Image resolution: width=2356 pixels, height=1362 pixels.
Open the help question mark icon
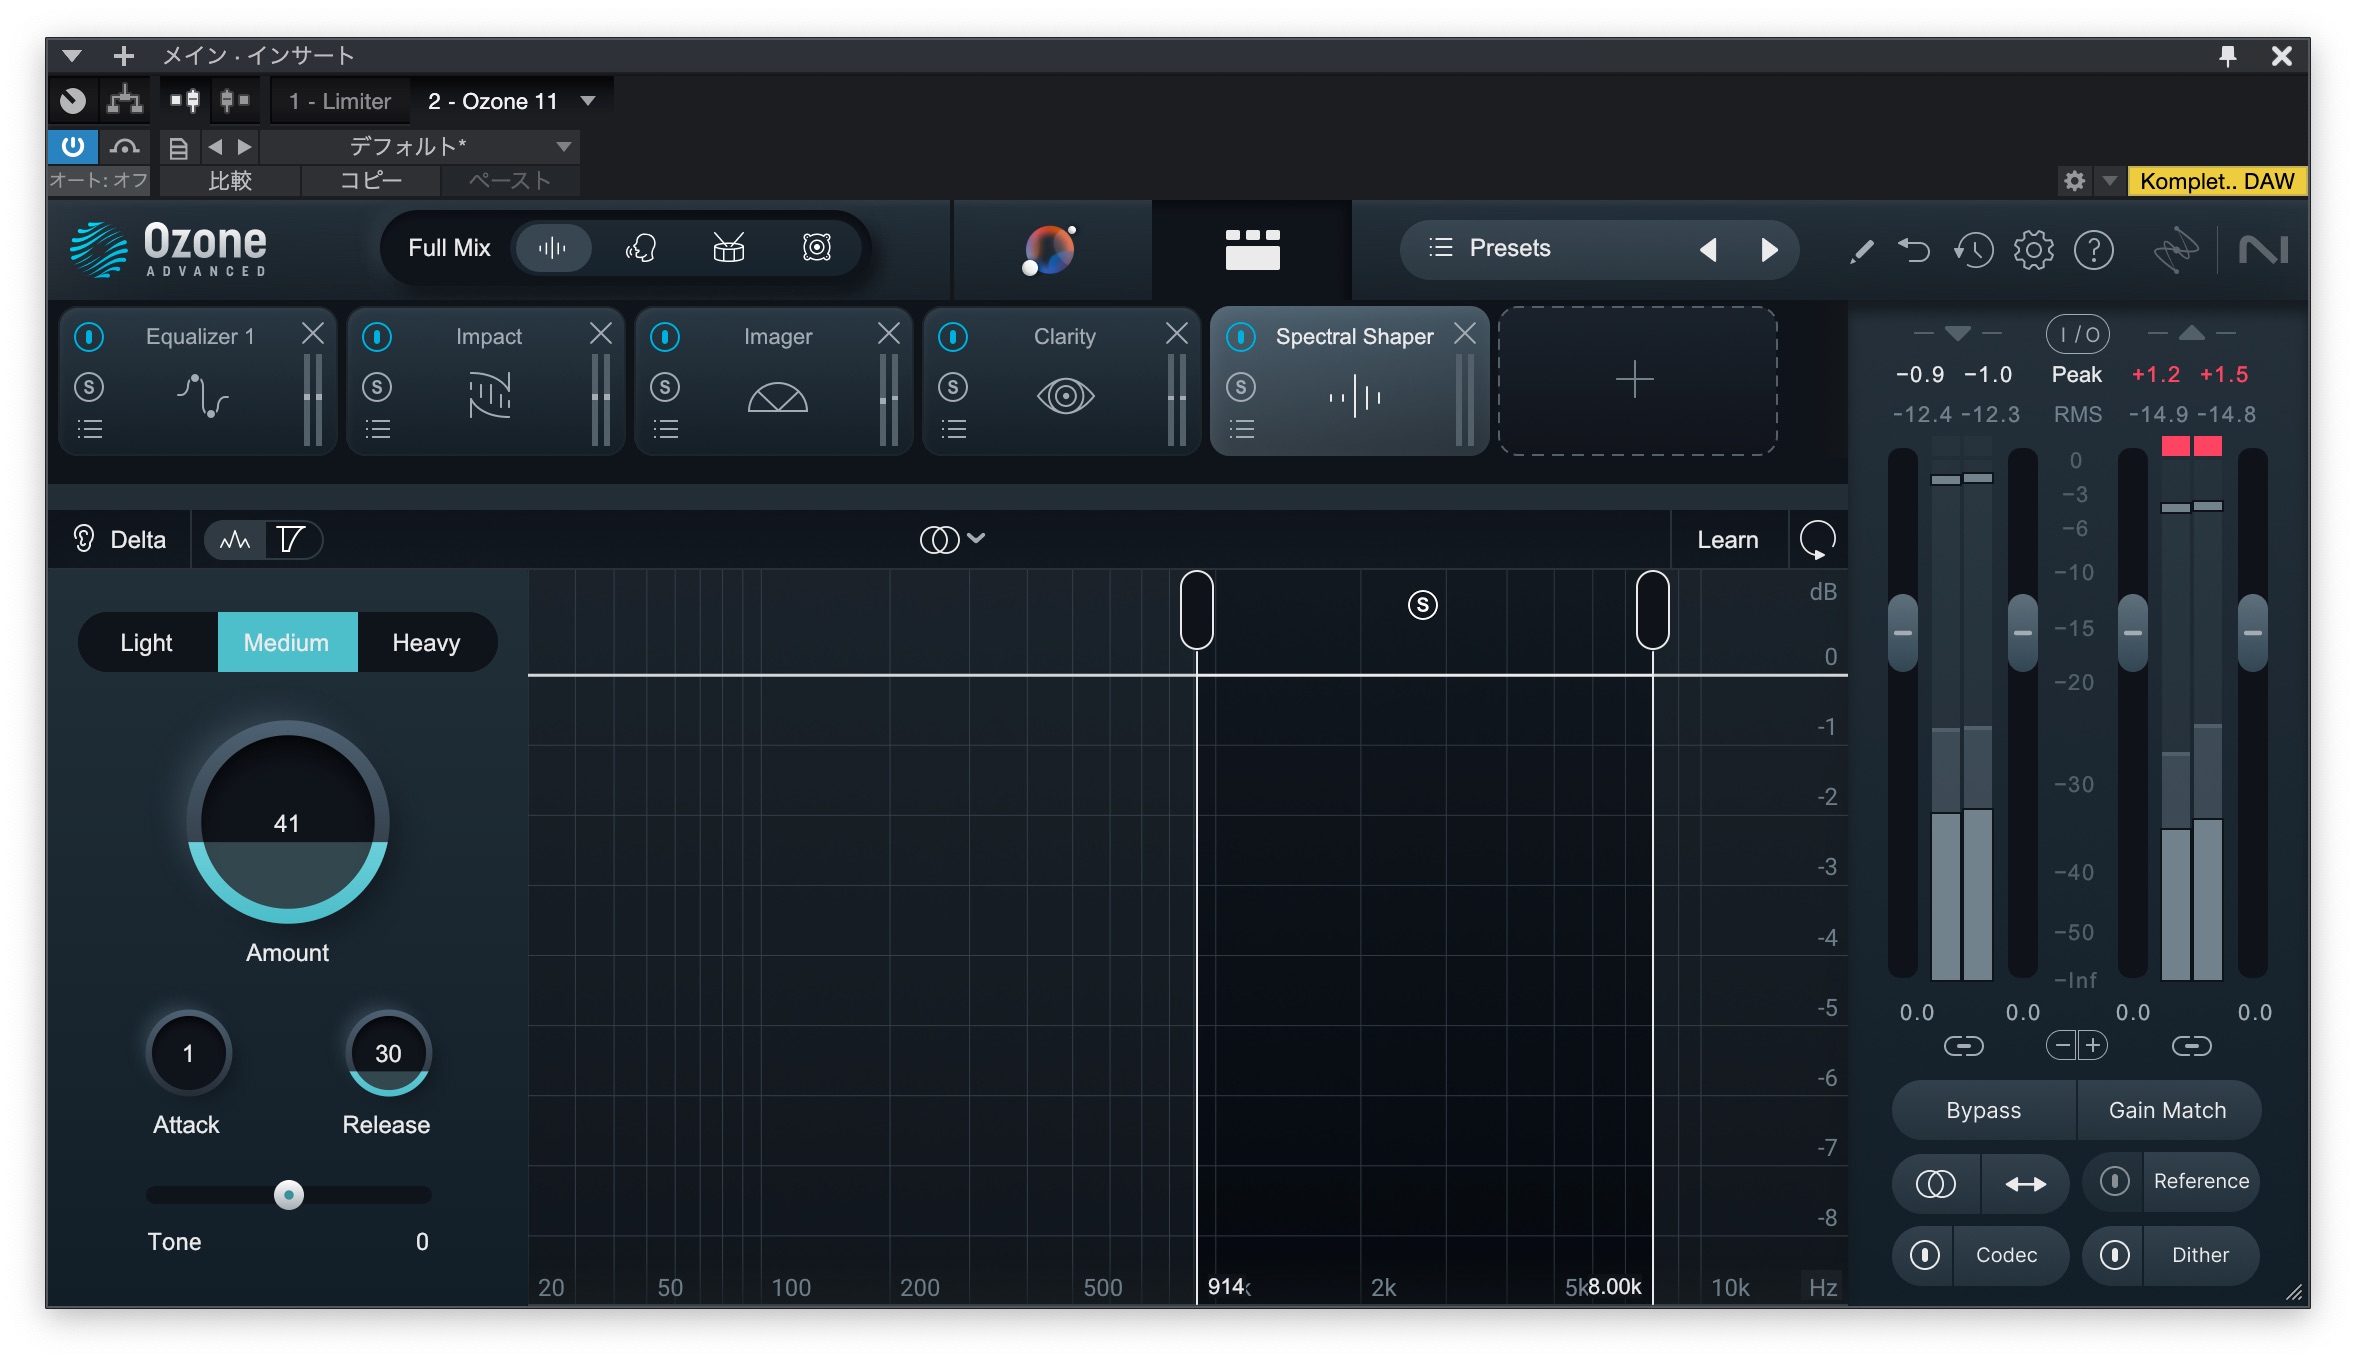point(2093,249)
